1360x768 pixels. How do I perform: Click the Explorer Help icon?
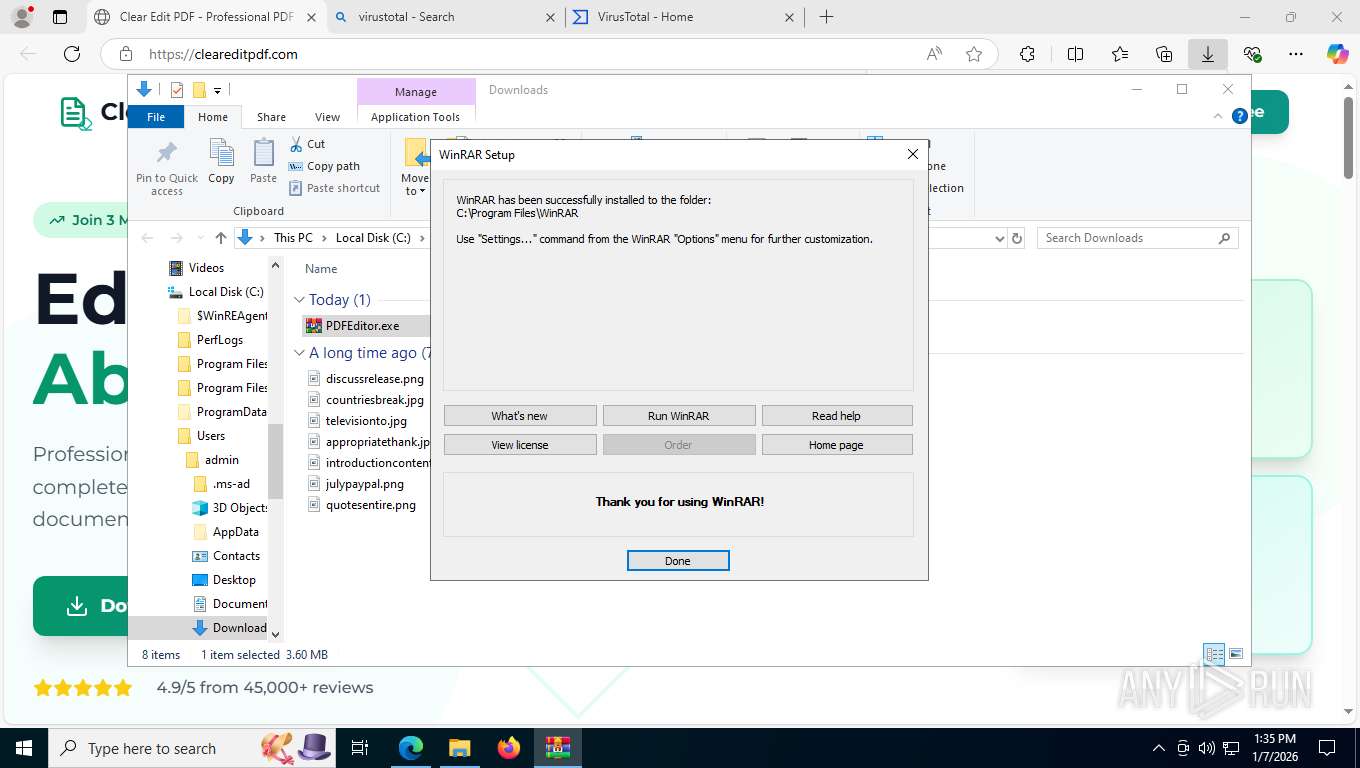1239,116
